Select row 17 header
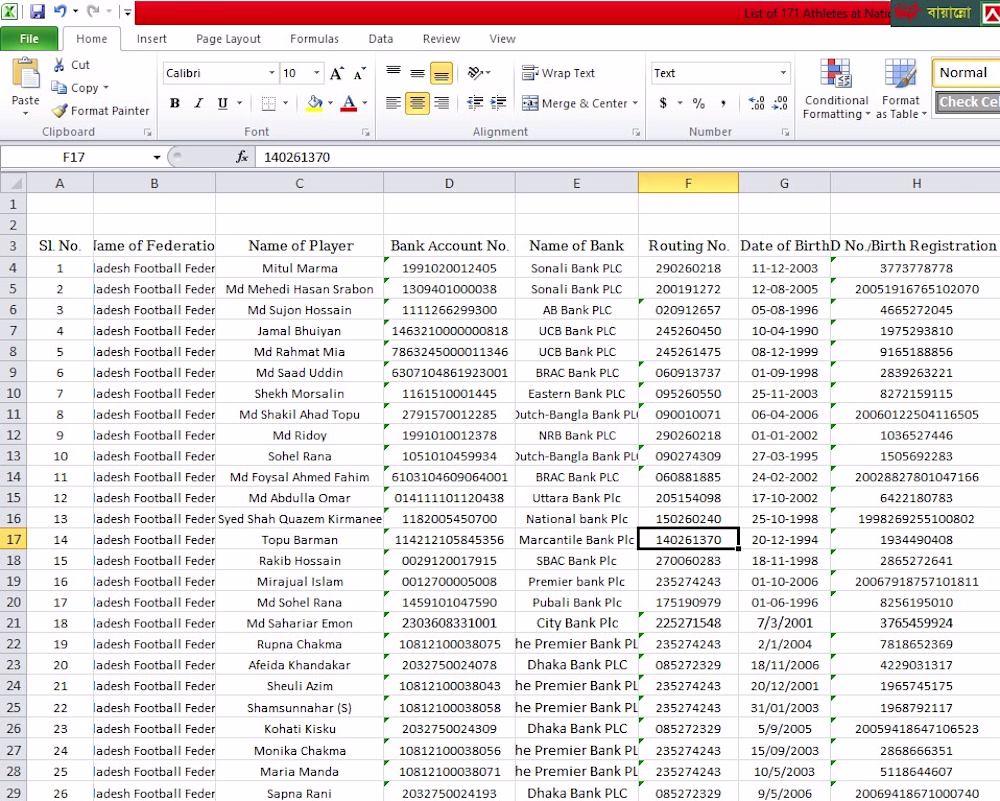1000x801 pixels. click(13, 540)
